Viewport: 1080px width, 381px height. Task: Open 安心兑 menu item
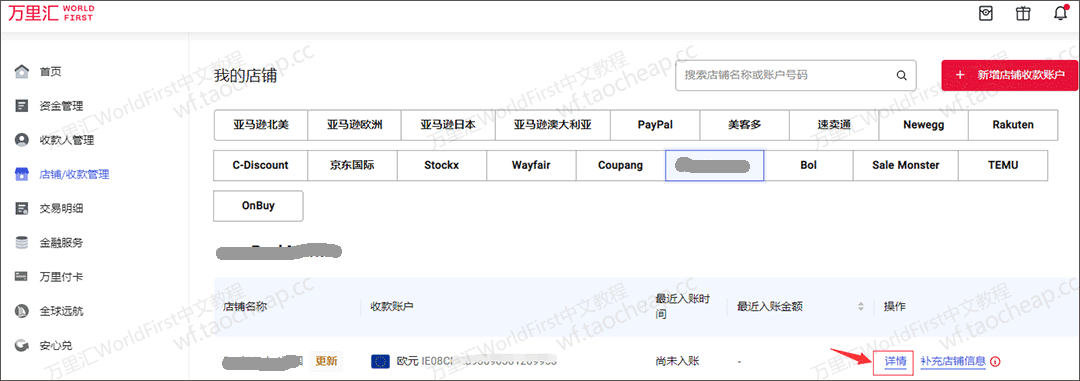(56, 345)
